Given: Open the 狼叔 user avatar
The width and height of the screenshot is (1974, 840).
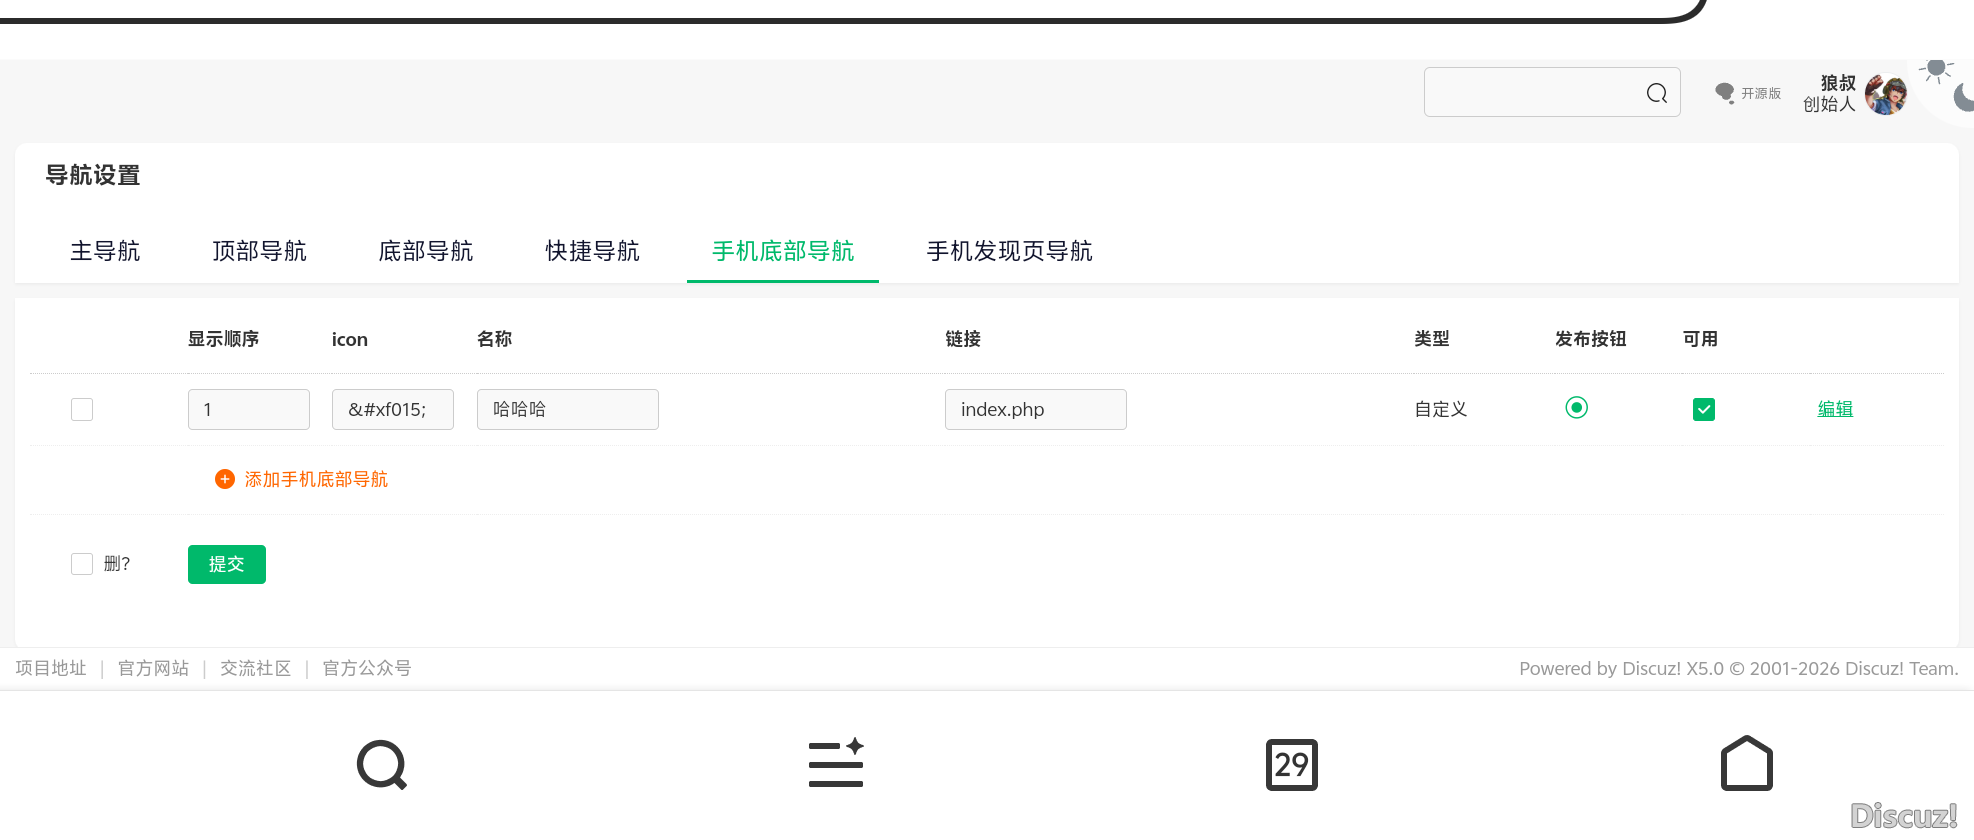Looking at the screenshot, I should [1886, 94].
